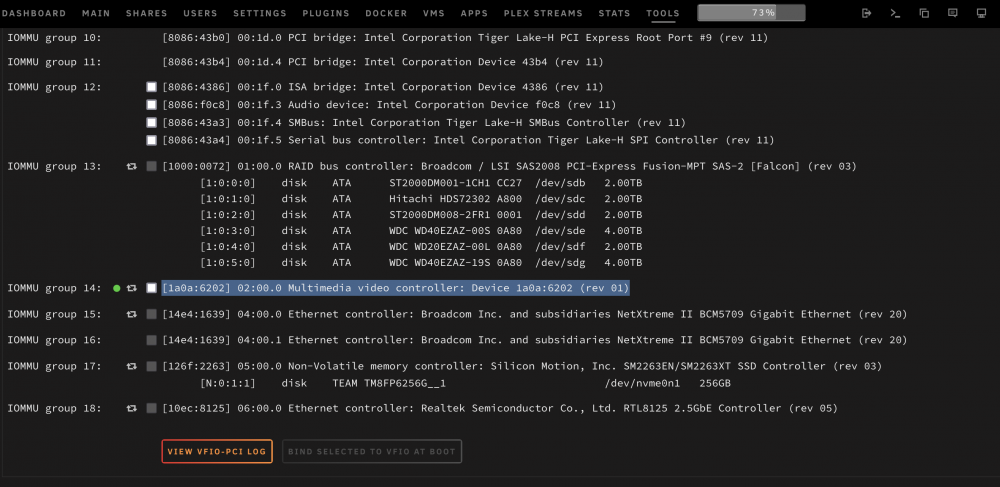
Task: Open the Settings tab
Action: (260, 13)
